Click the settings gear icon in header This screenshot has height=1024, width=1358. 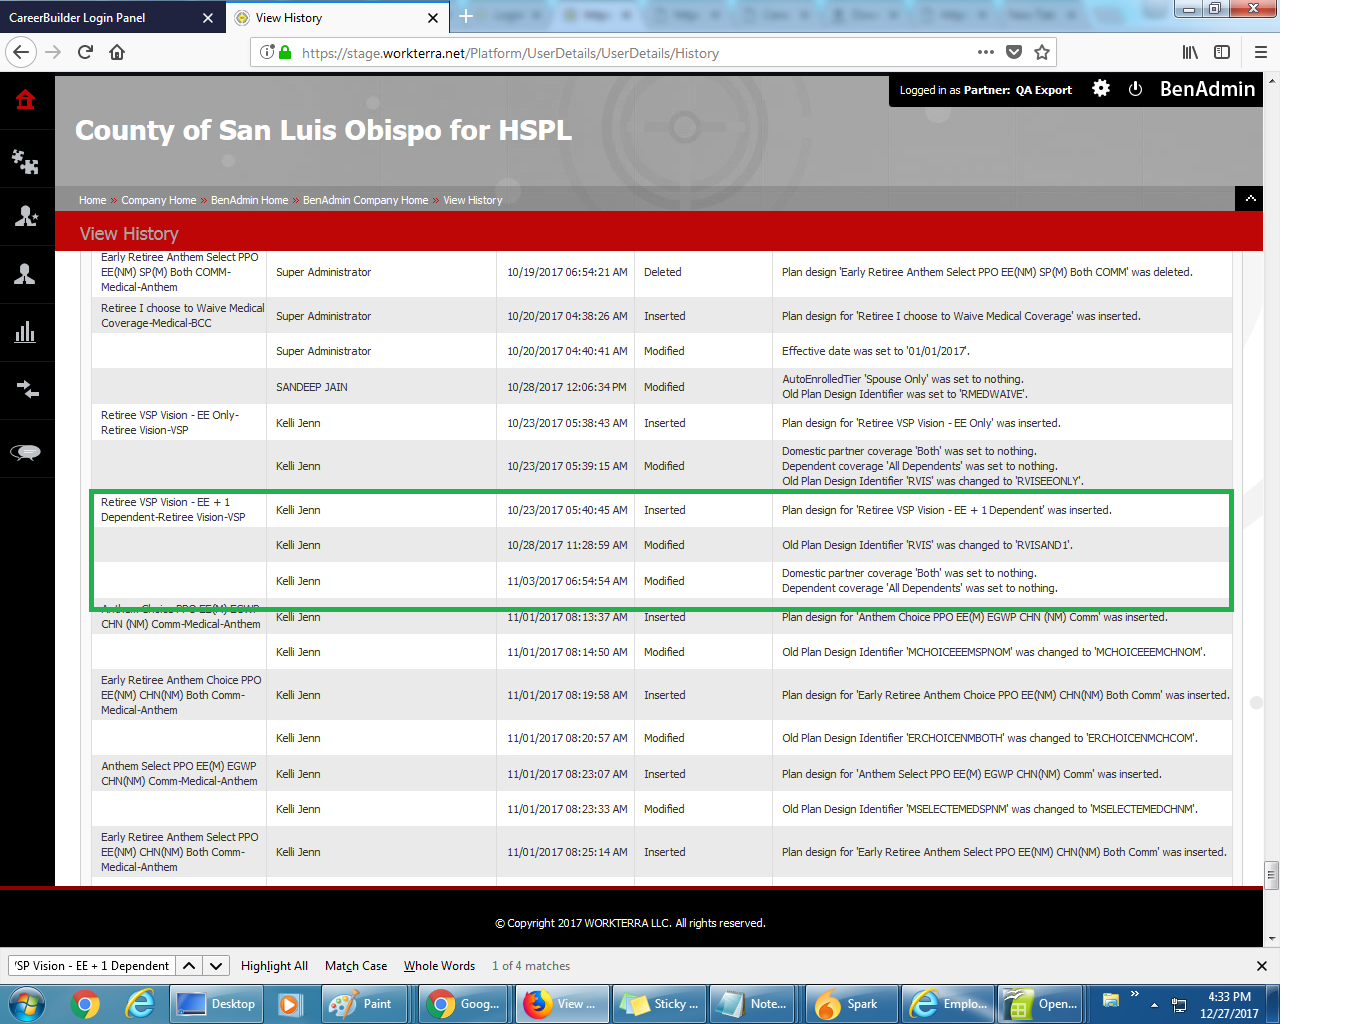click(1101, 89)
